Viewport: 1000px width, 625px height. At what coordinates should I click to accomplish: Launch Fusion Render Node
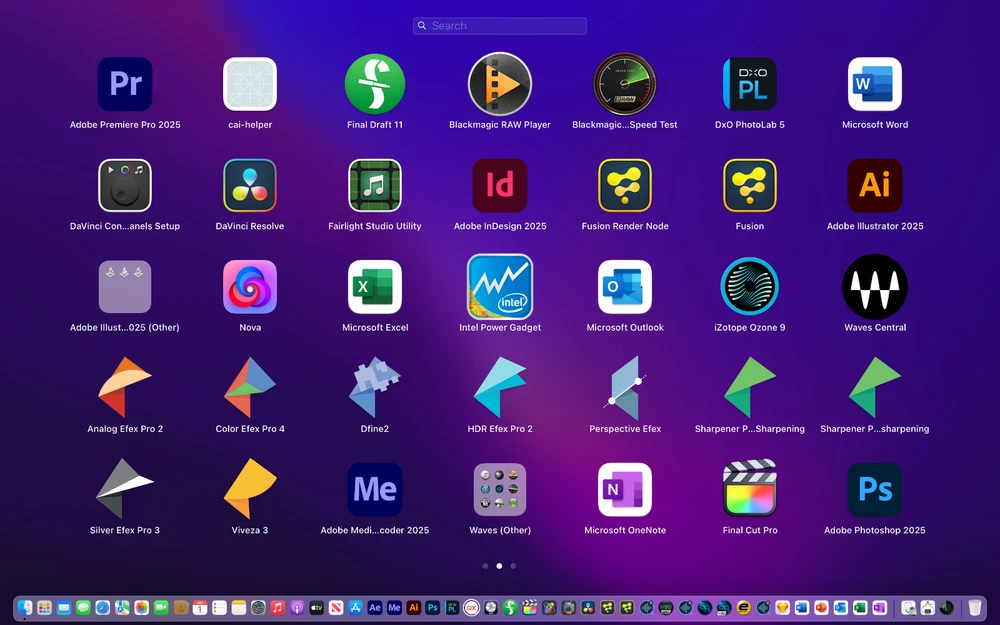pos(625,185)
